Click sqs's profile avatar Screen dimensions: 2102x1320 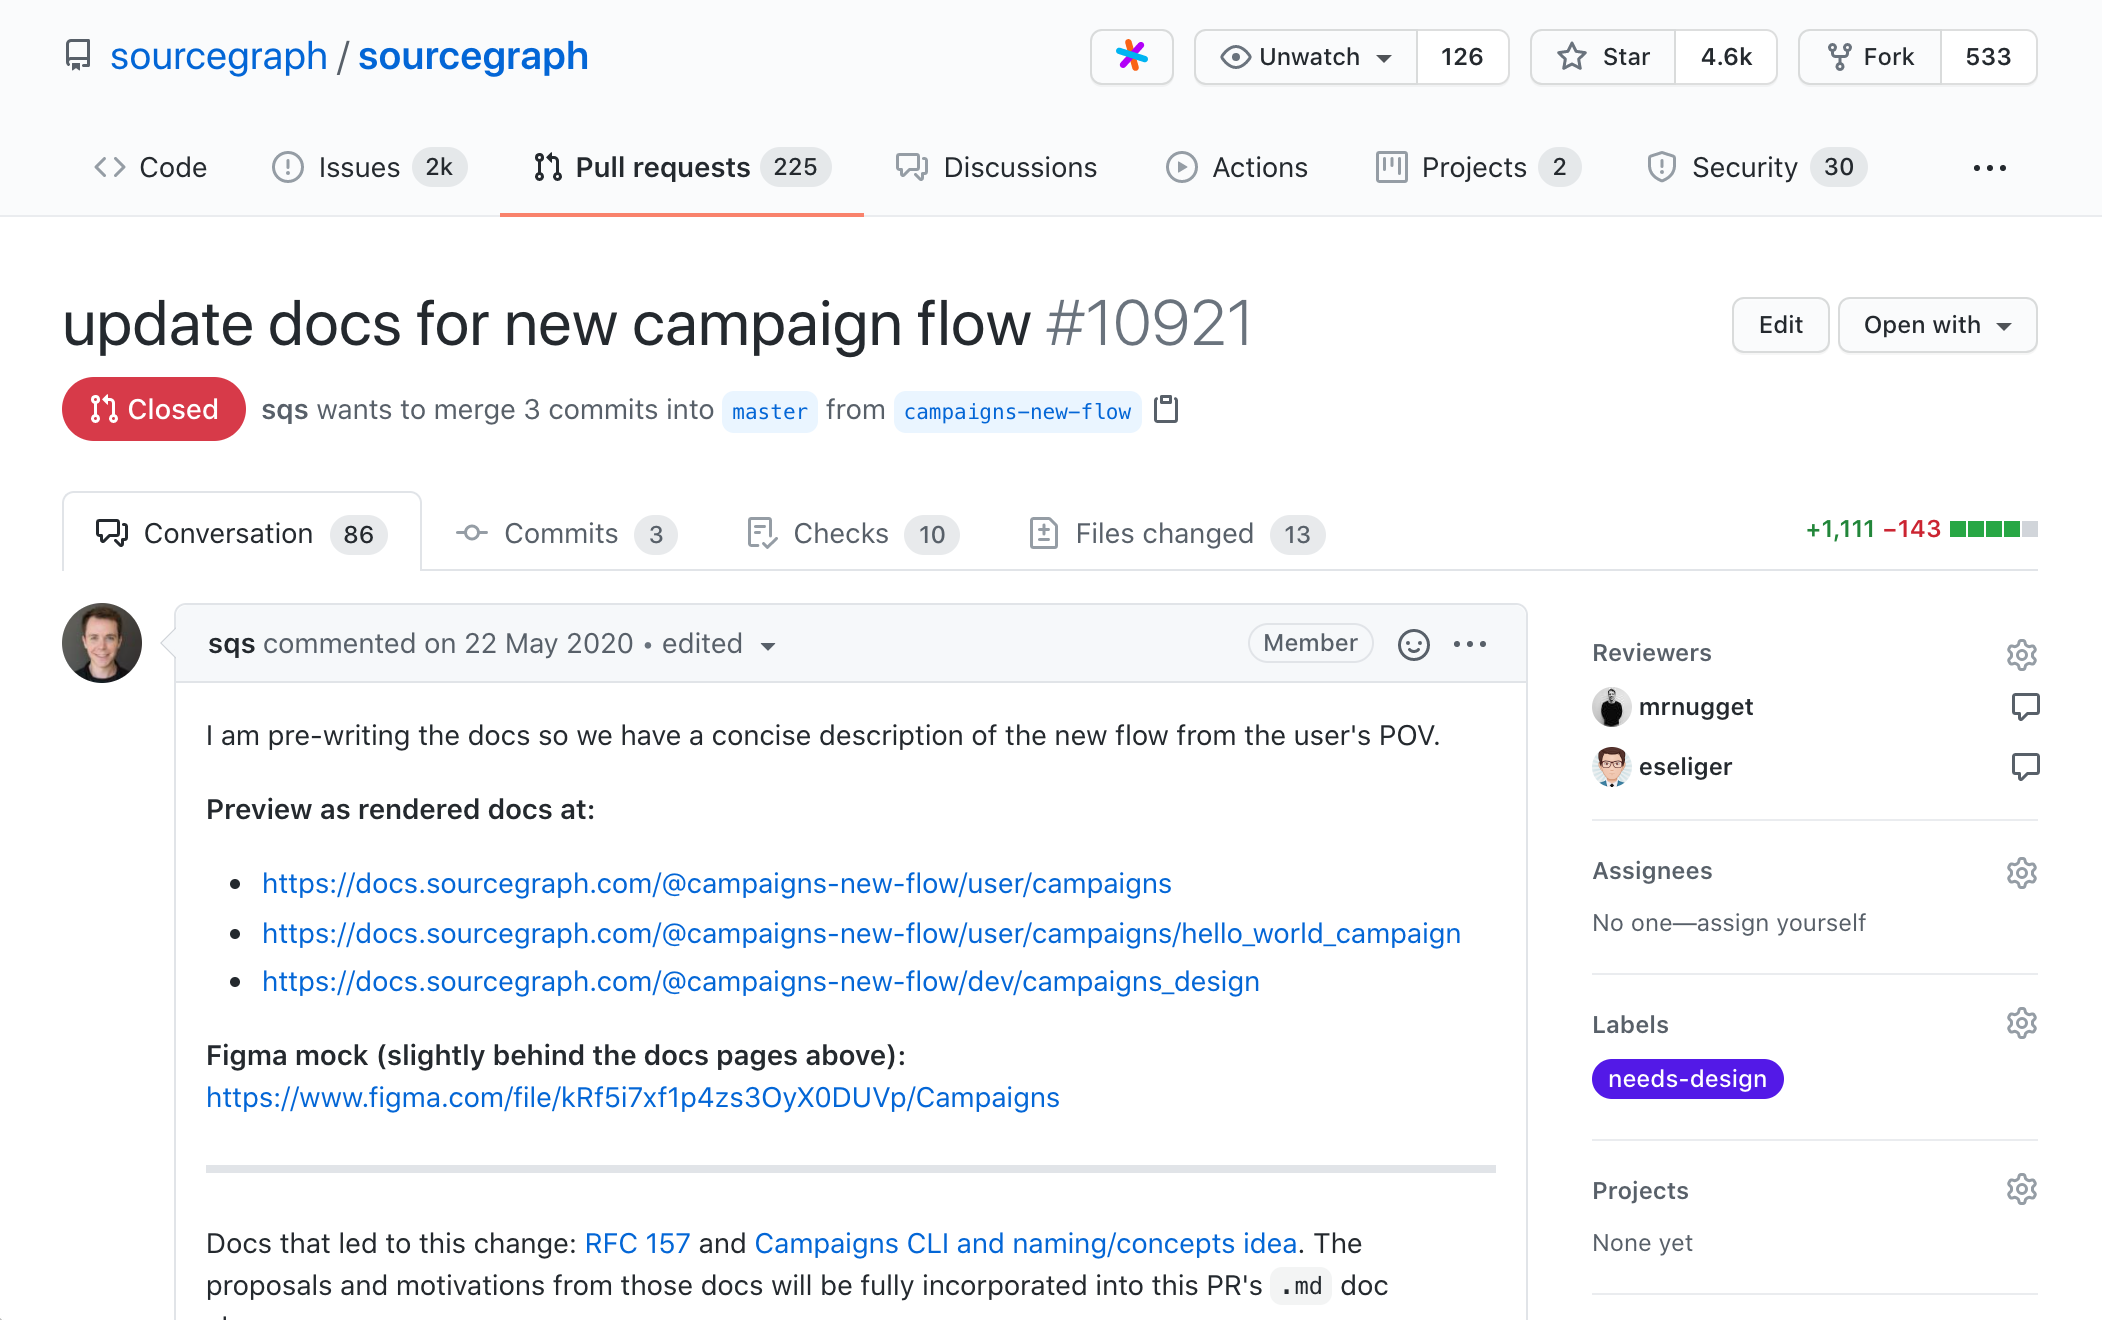(101, 643)
